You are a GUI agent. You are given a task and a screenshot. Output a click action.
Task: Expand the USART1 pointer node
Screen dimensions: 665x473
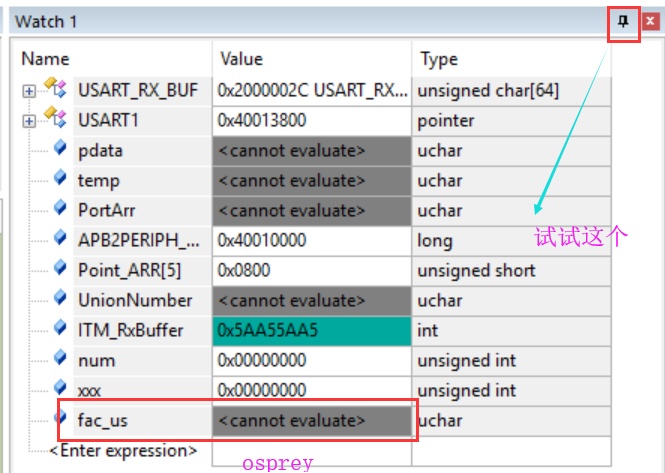pyautogui.click(x=29, y=121)
